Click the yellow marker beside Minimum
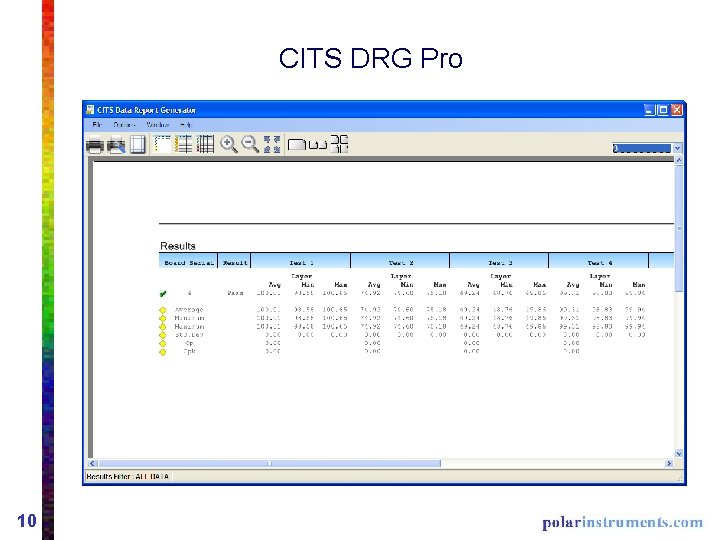The width and height of the screenshot is (720, 540). 163,318
